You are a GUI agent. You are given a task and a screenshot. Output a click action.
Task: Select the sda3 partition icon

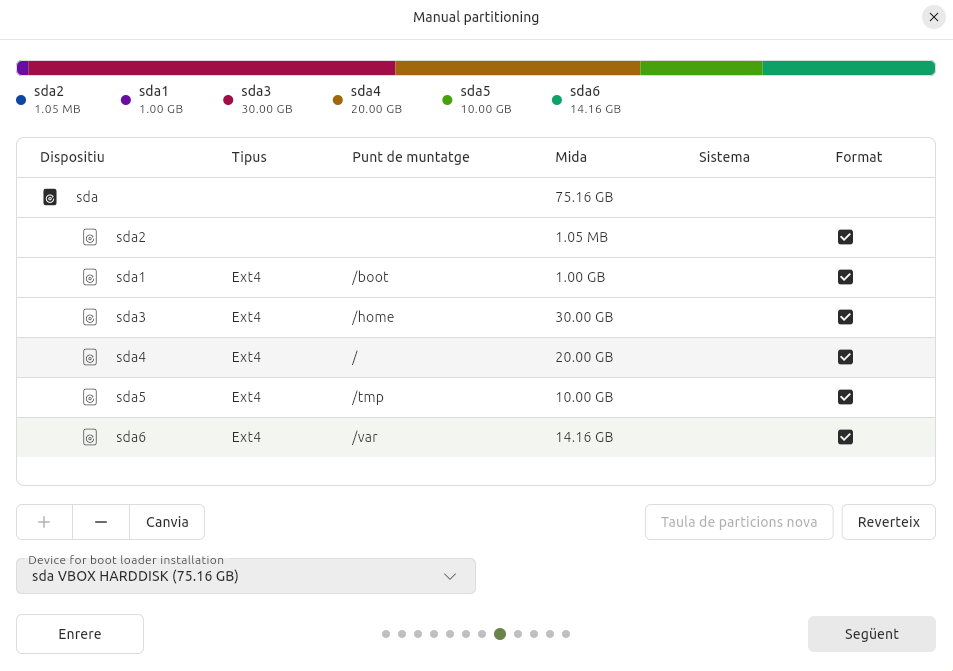(90, 317)
